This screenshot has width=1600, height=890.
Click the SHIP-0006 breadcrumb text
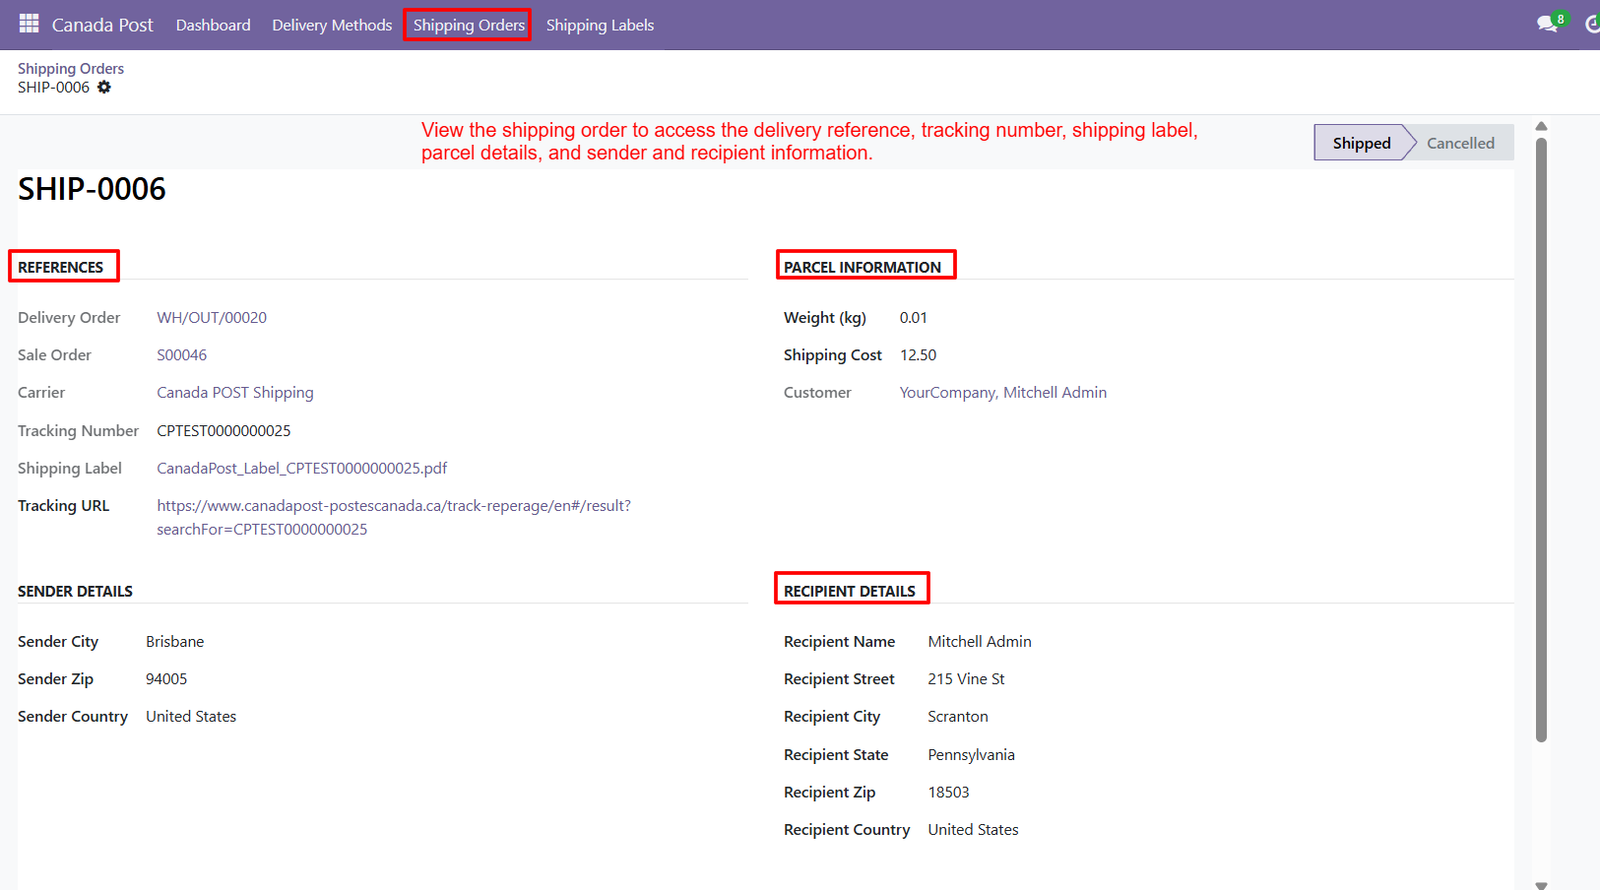pos(54,87)
